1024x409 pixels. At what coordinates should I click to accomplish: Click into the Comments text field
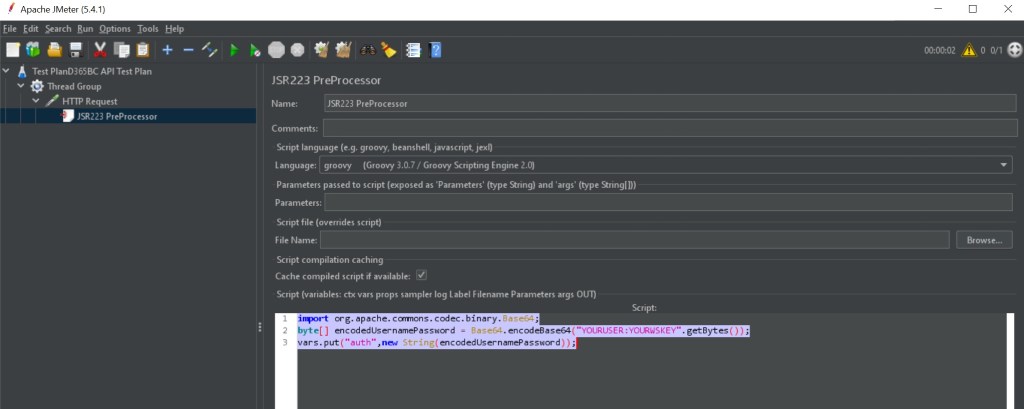[x=667, y=128]
